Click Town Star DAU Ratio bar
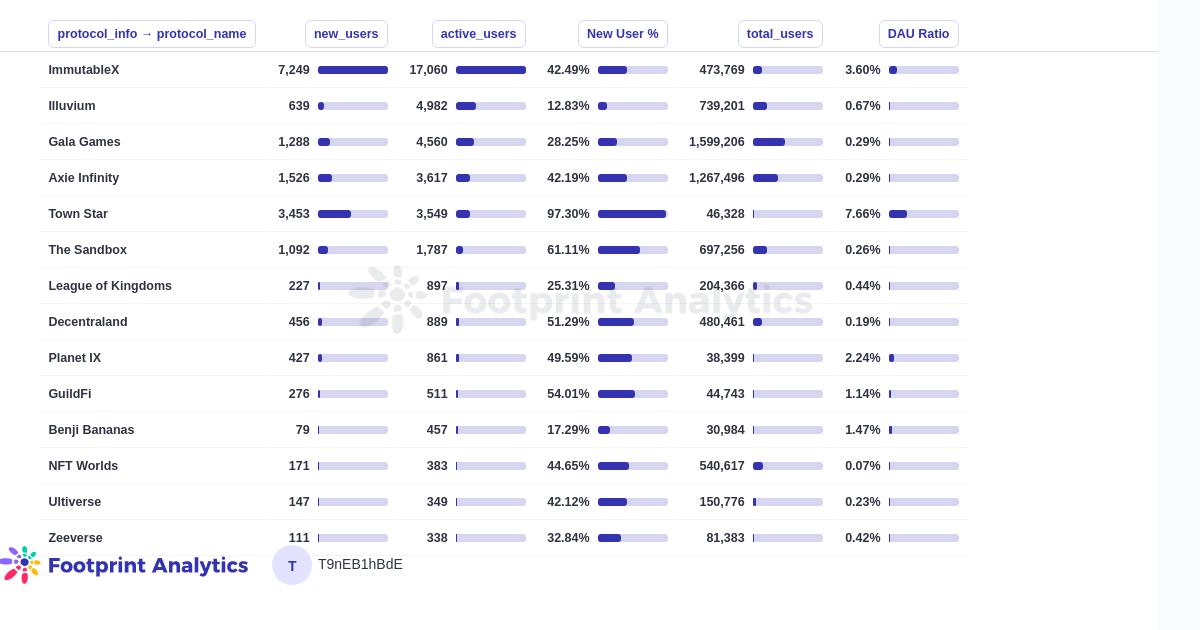 923,214
